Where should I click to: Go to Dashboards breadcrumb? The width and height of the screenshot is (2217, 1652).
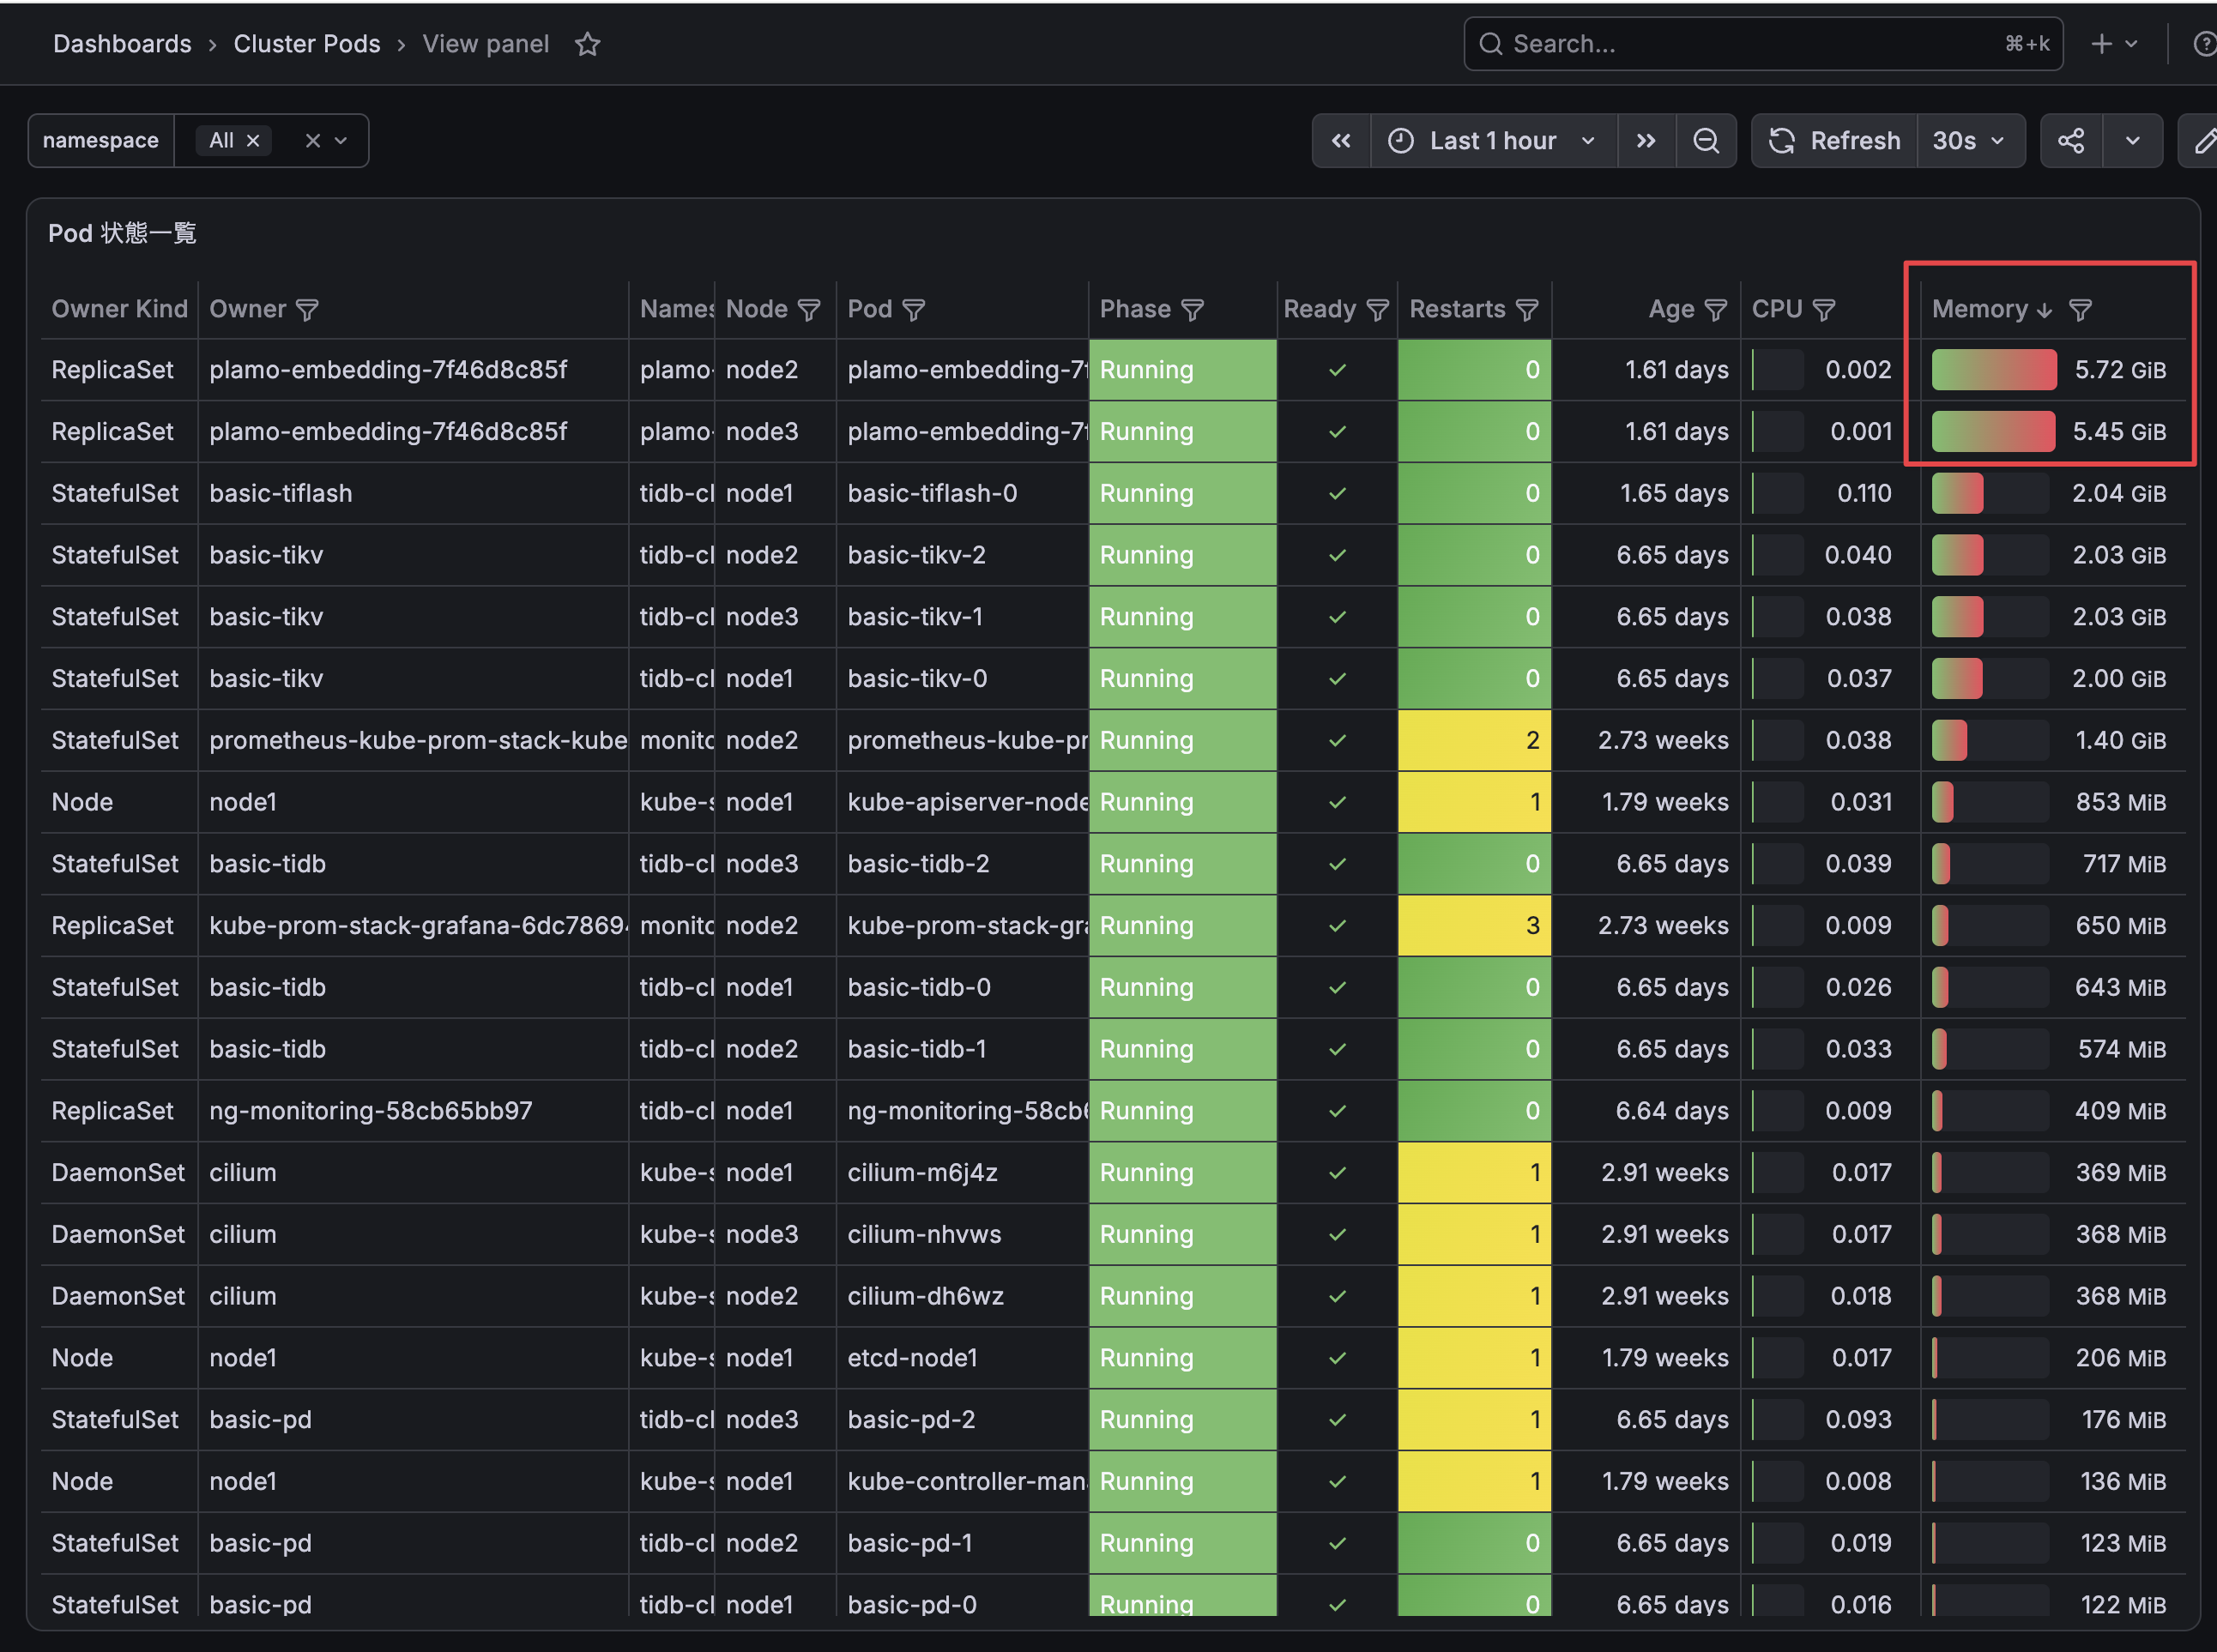click(122, 44)
